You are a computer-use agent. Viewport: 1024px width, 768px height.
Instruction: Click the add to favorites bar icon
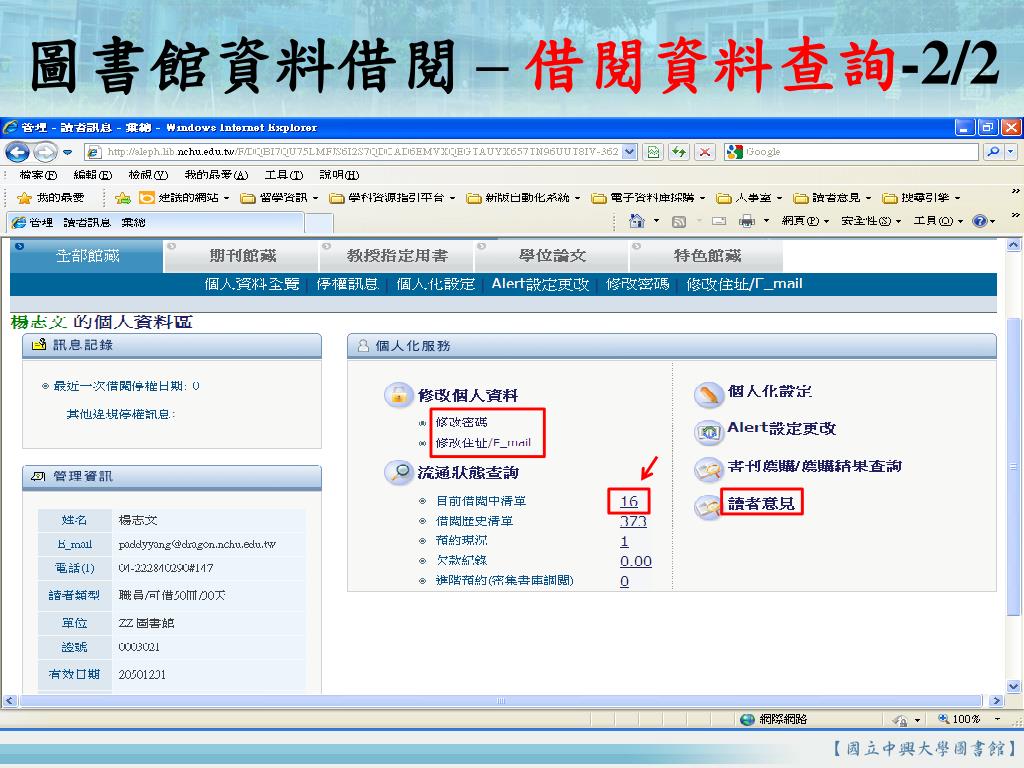coord(122,198)
